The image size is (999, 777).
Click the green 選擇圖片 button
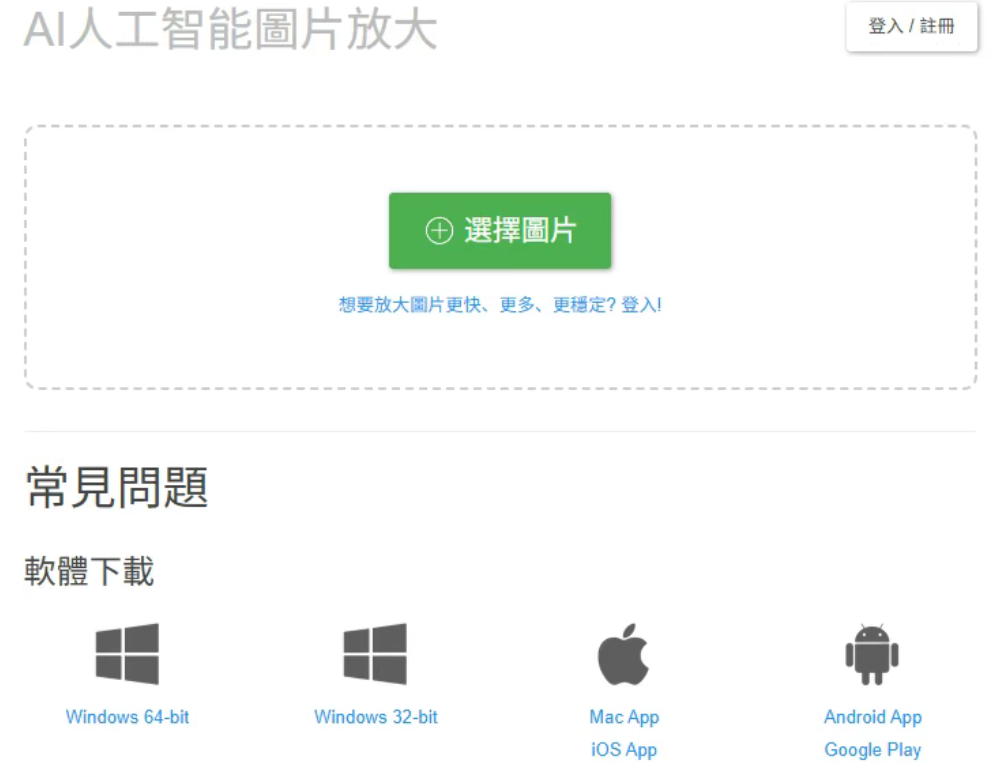(x=500, y=231)
